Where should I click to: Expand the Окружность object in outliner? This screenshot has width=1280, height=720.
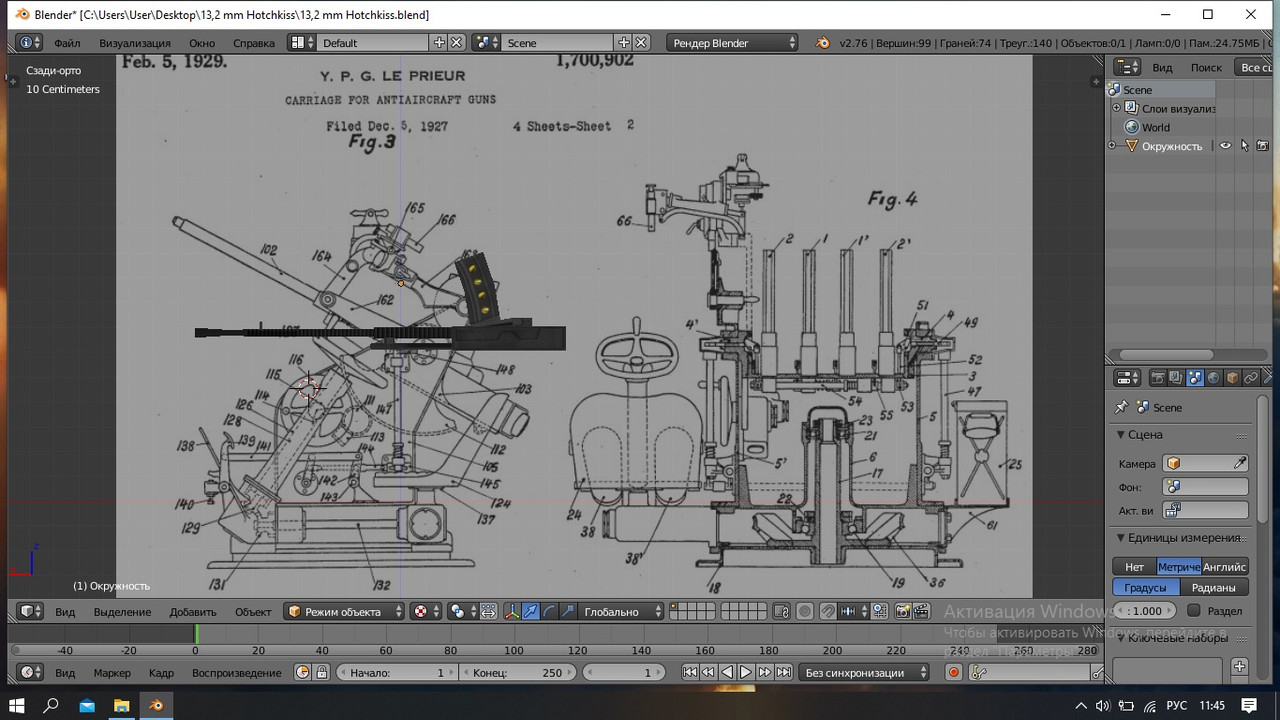point(1111,146)
